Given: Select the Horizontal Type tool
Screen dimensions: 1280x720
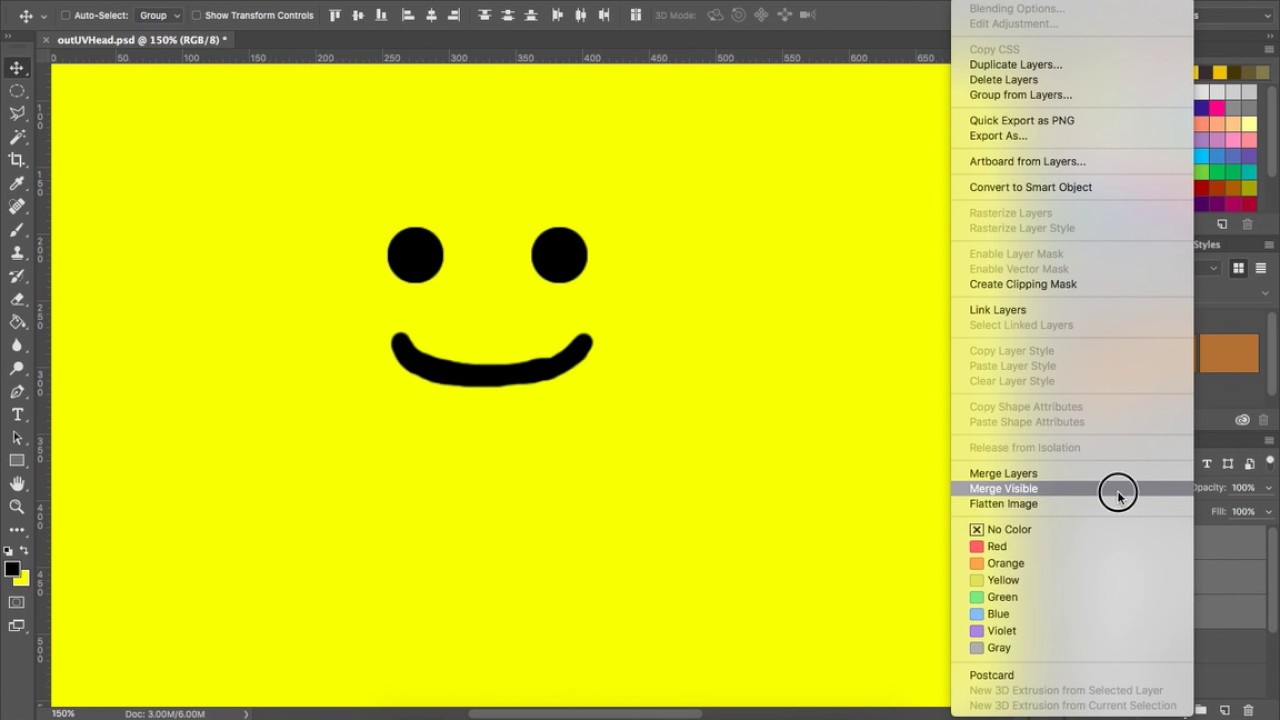Looking at the screenshot, I should tap(17, 415).
